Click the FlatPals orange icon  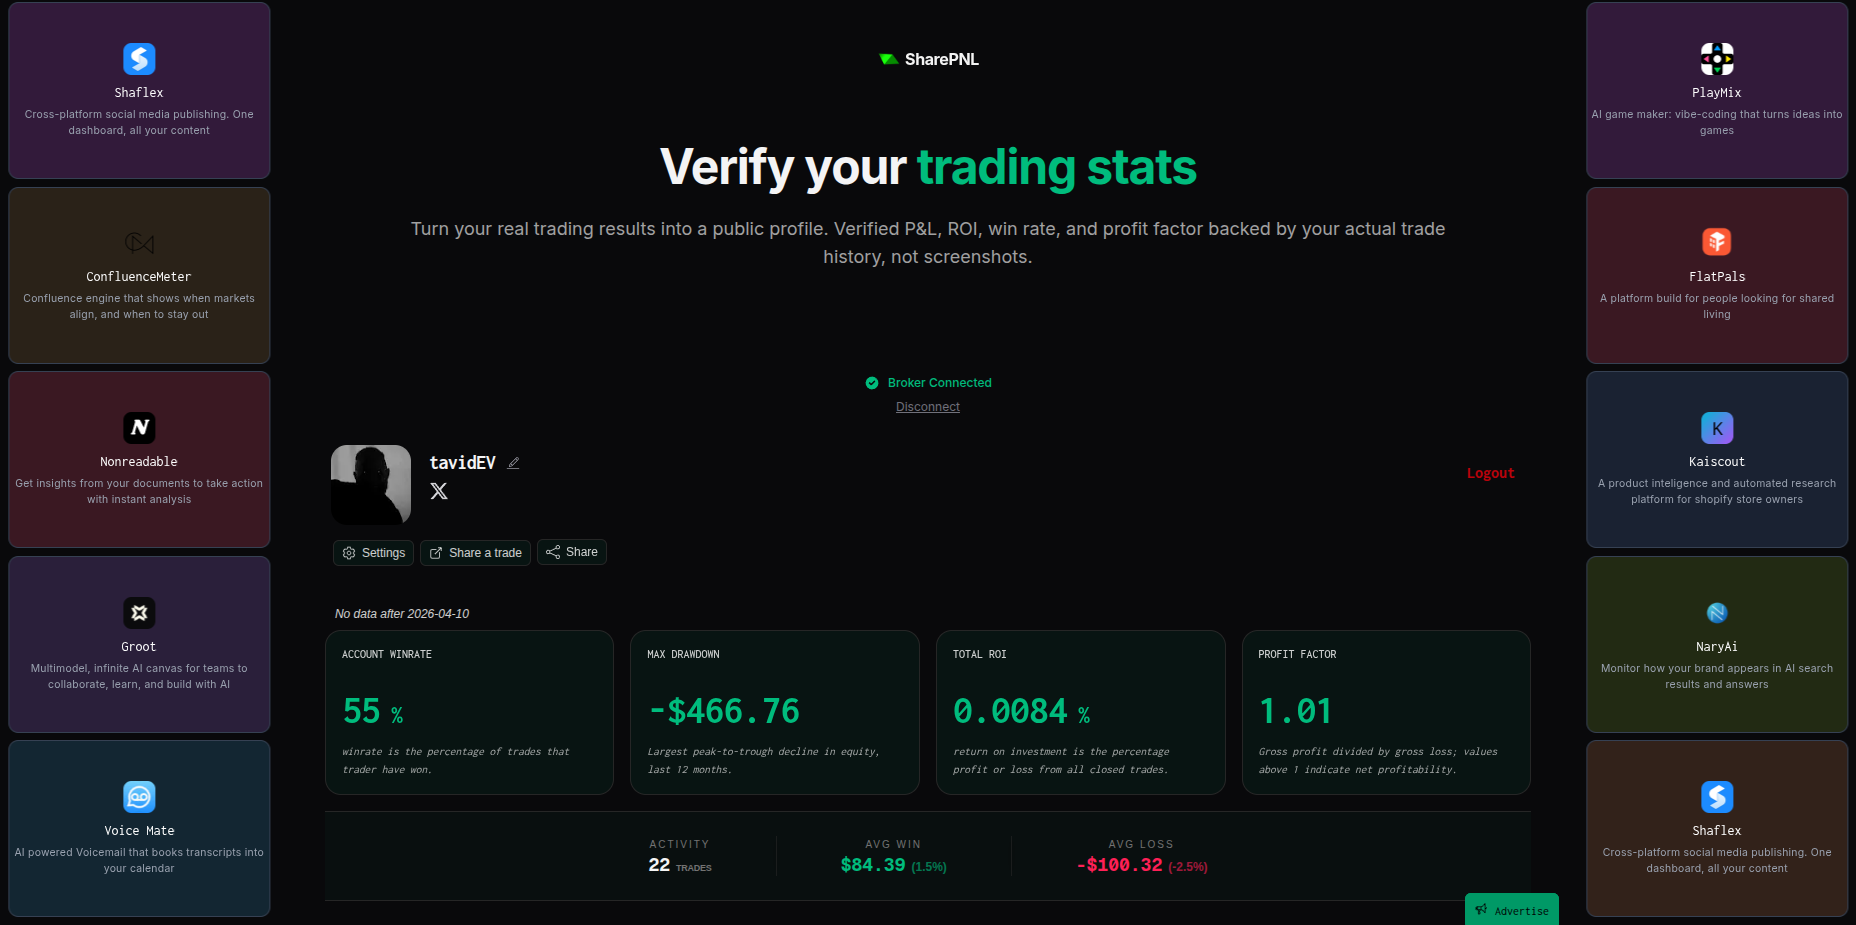point(1717,242)
